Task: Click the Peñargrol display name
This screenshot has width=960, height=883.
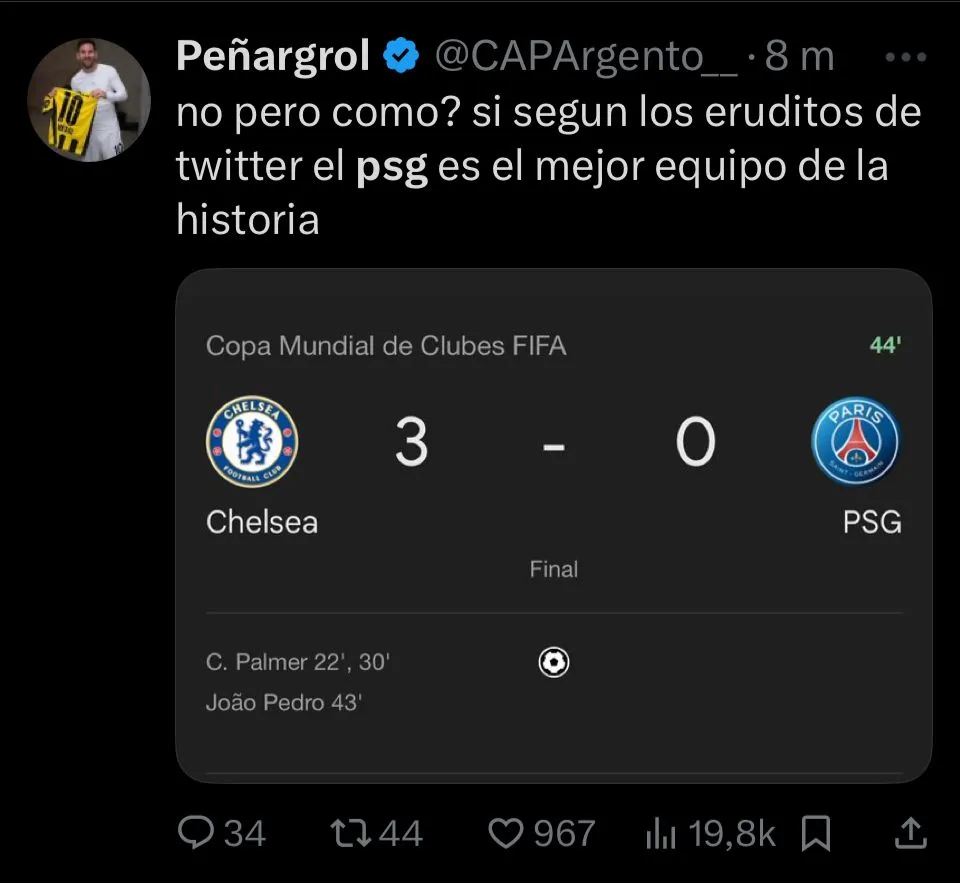Action: point(273,57)
